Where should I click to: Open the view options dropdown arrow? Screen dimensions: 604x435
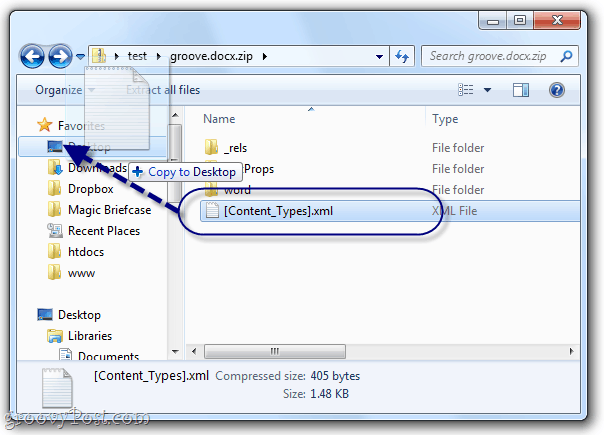[487, 90]
